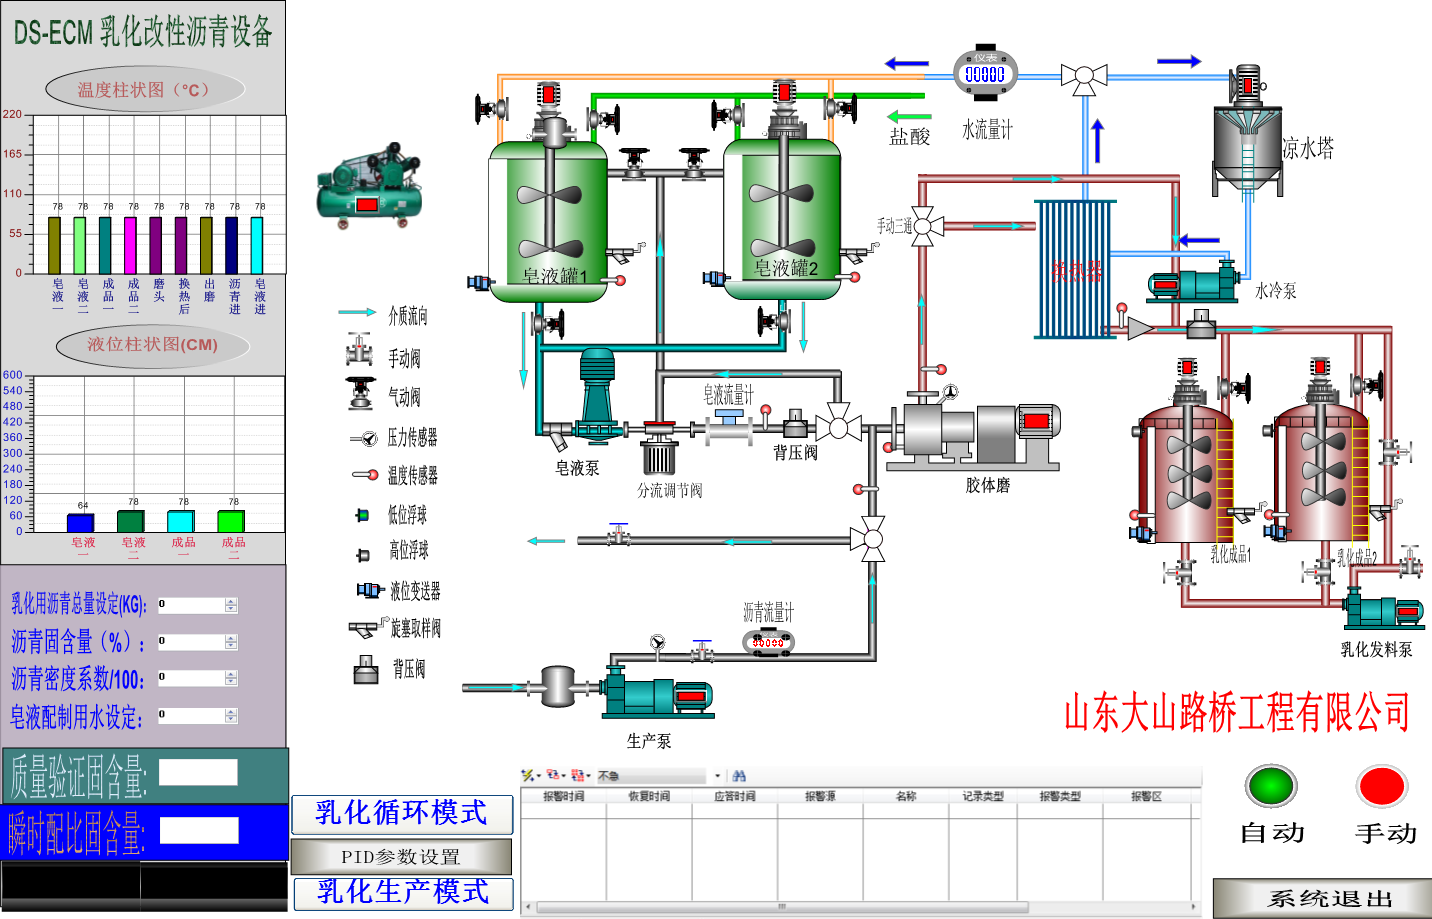Viewport: 1432px width, 919px height.
Task: Click the alarm table horizontal scrollbar thumb
Action: (x=782, y=907)
